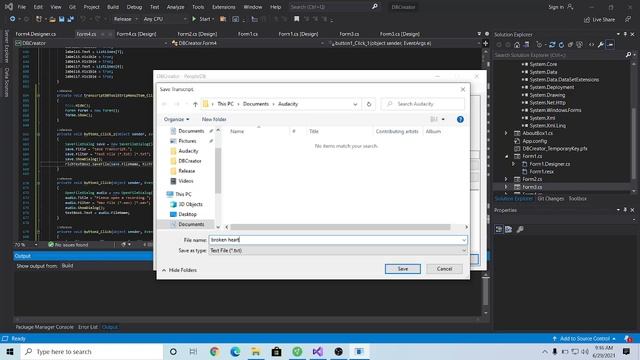Click Solution Explorer properties wrench icon
The image size is (640, 360).
[600, 45]
